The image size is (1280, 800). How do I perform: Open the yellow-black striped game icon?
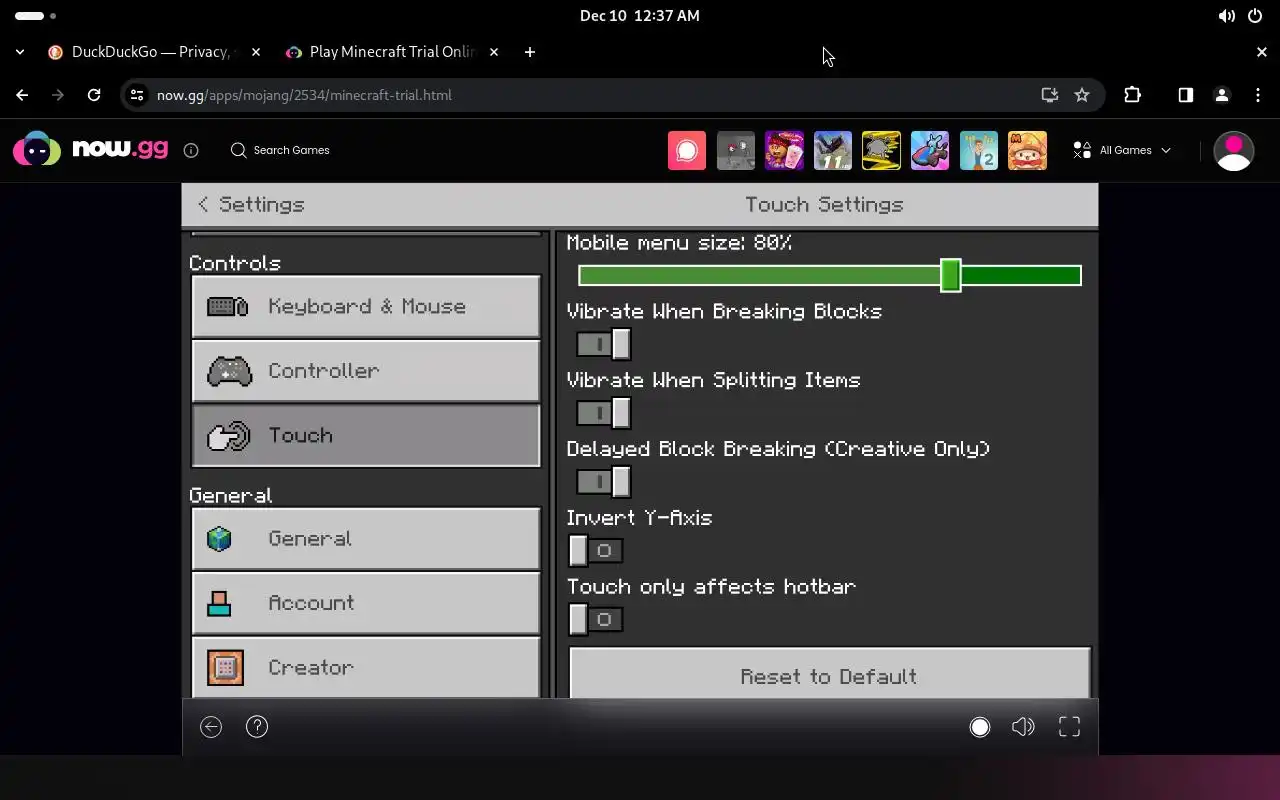[x=882, y=150]
